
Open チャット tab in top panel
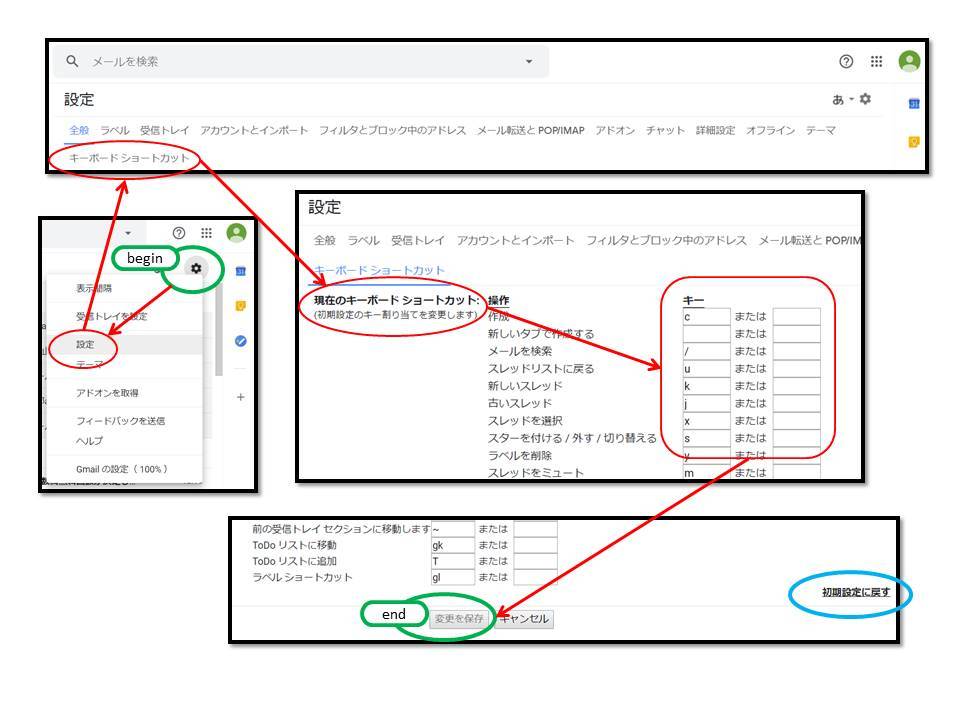click(x=666, y=130)
